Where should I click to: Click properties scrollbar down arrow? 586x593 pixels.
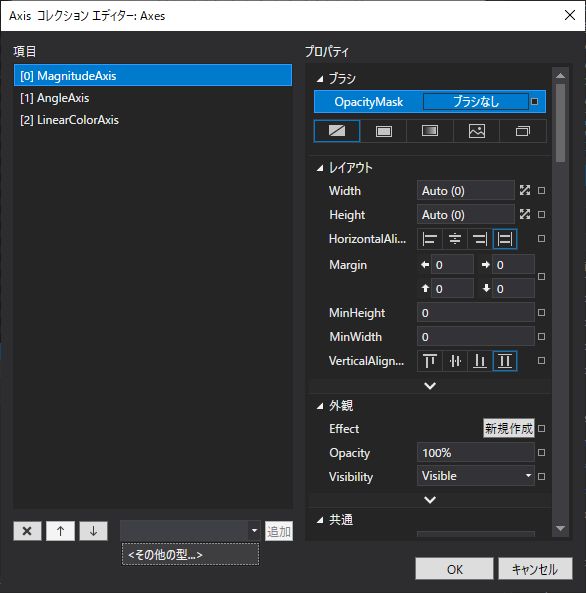[561, 528]
